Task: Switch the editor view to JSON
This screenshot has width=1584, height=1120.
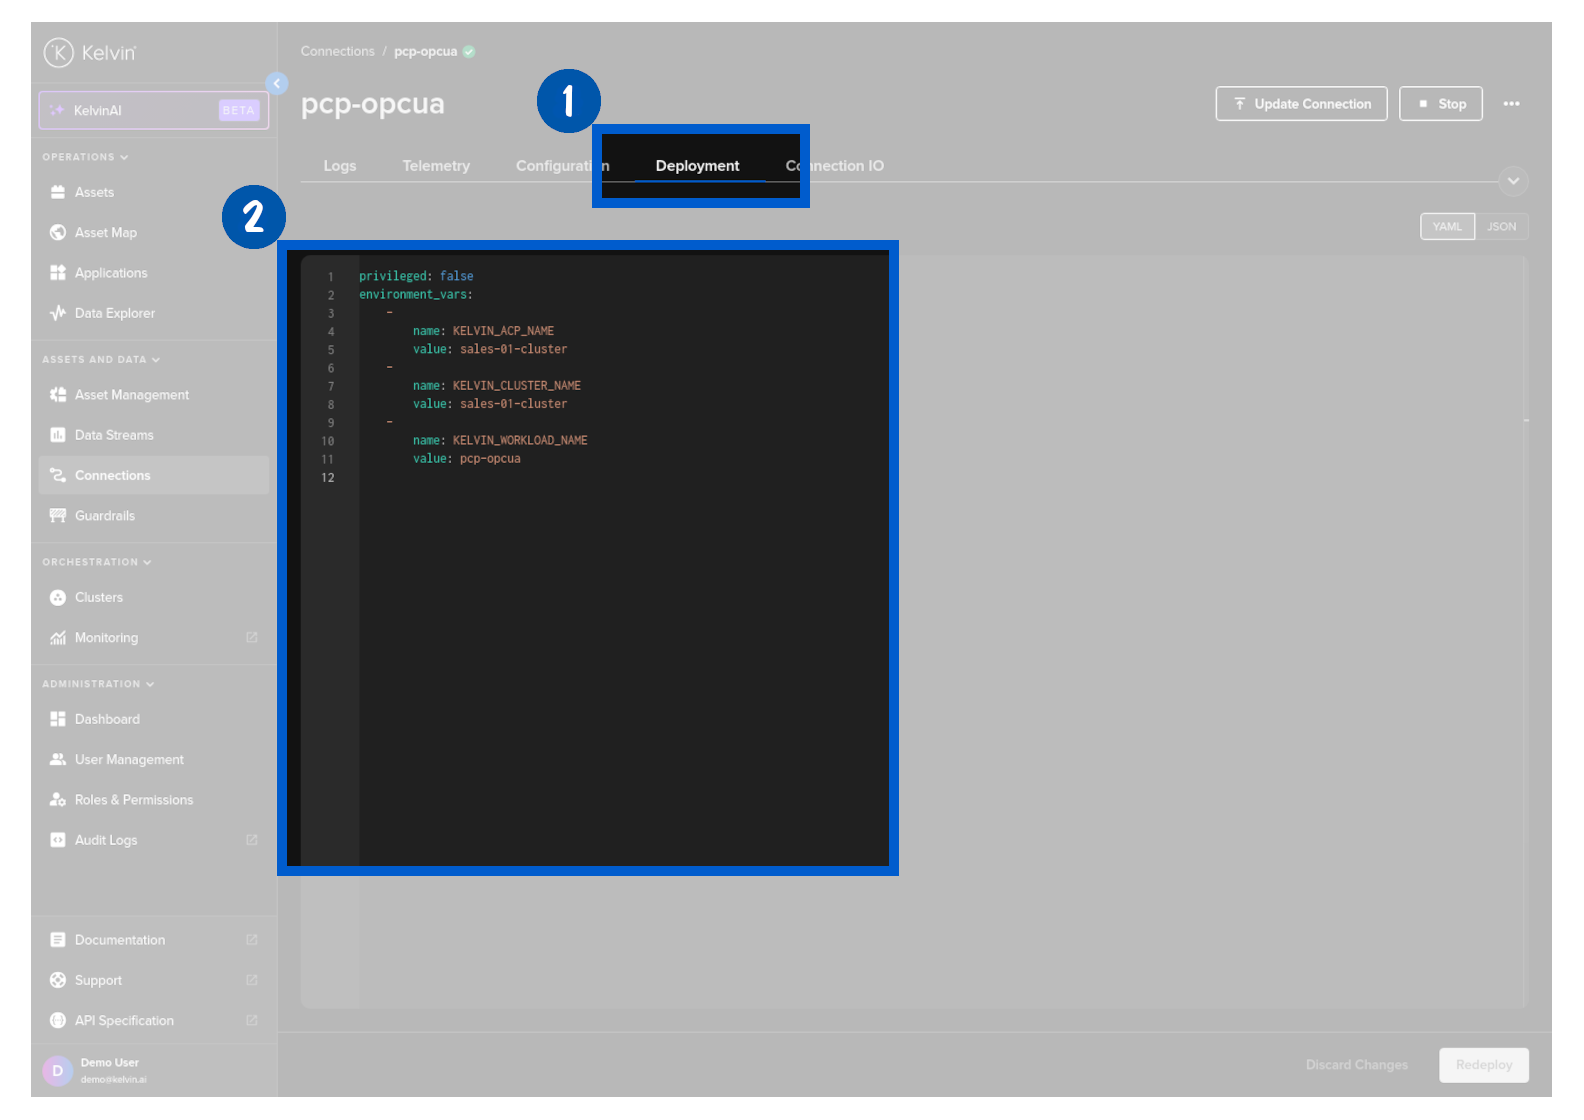Action: click(1501, 227)
